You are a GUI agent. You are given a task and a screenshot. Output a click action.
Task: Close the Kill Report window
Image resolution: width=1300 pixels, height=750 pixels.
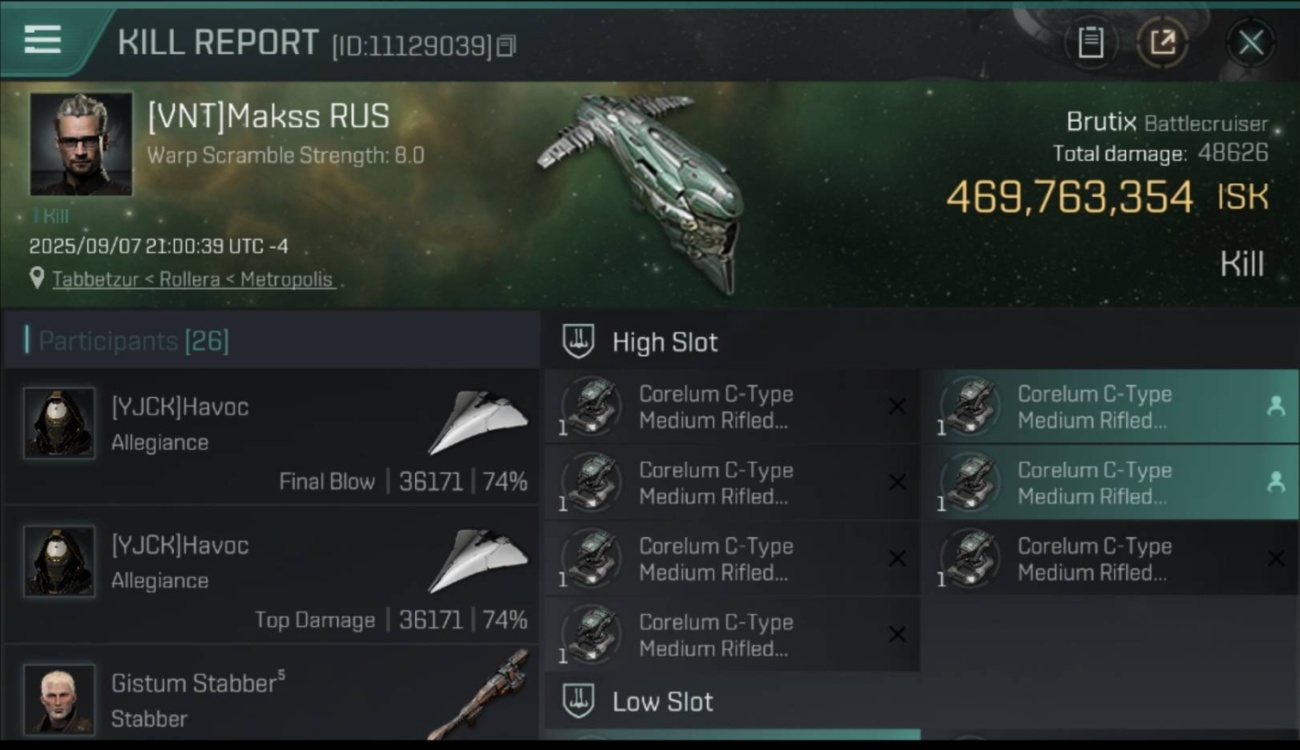[1250, 43]
